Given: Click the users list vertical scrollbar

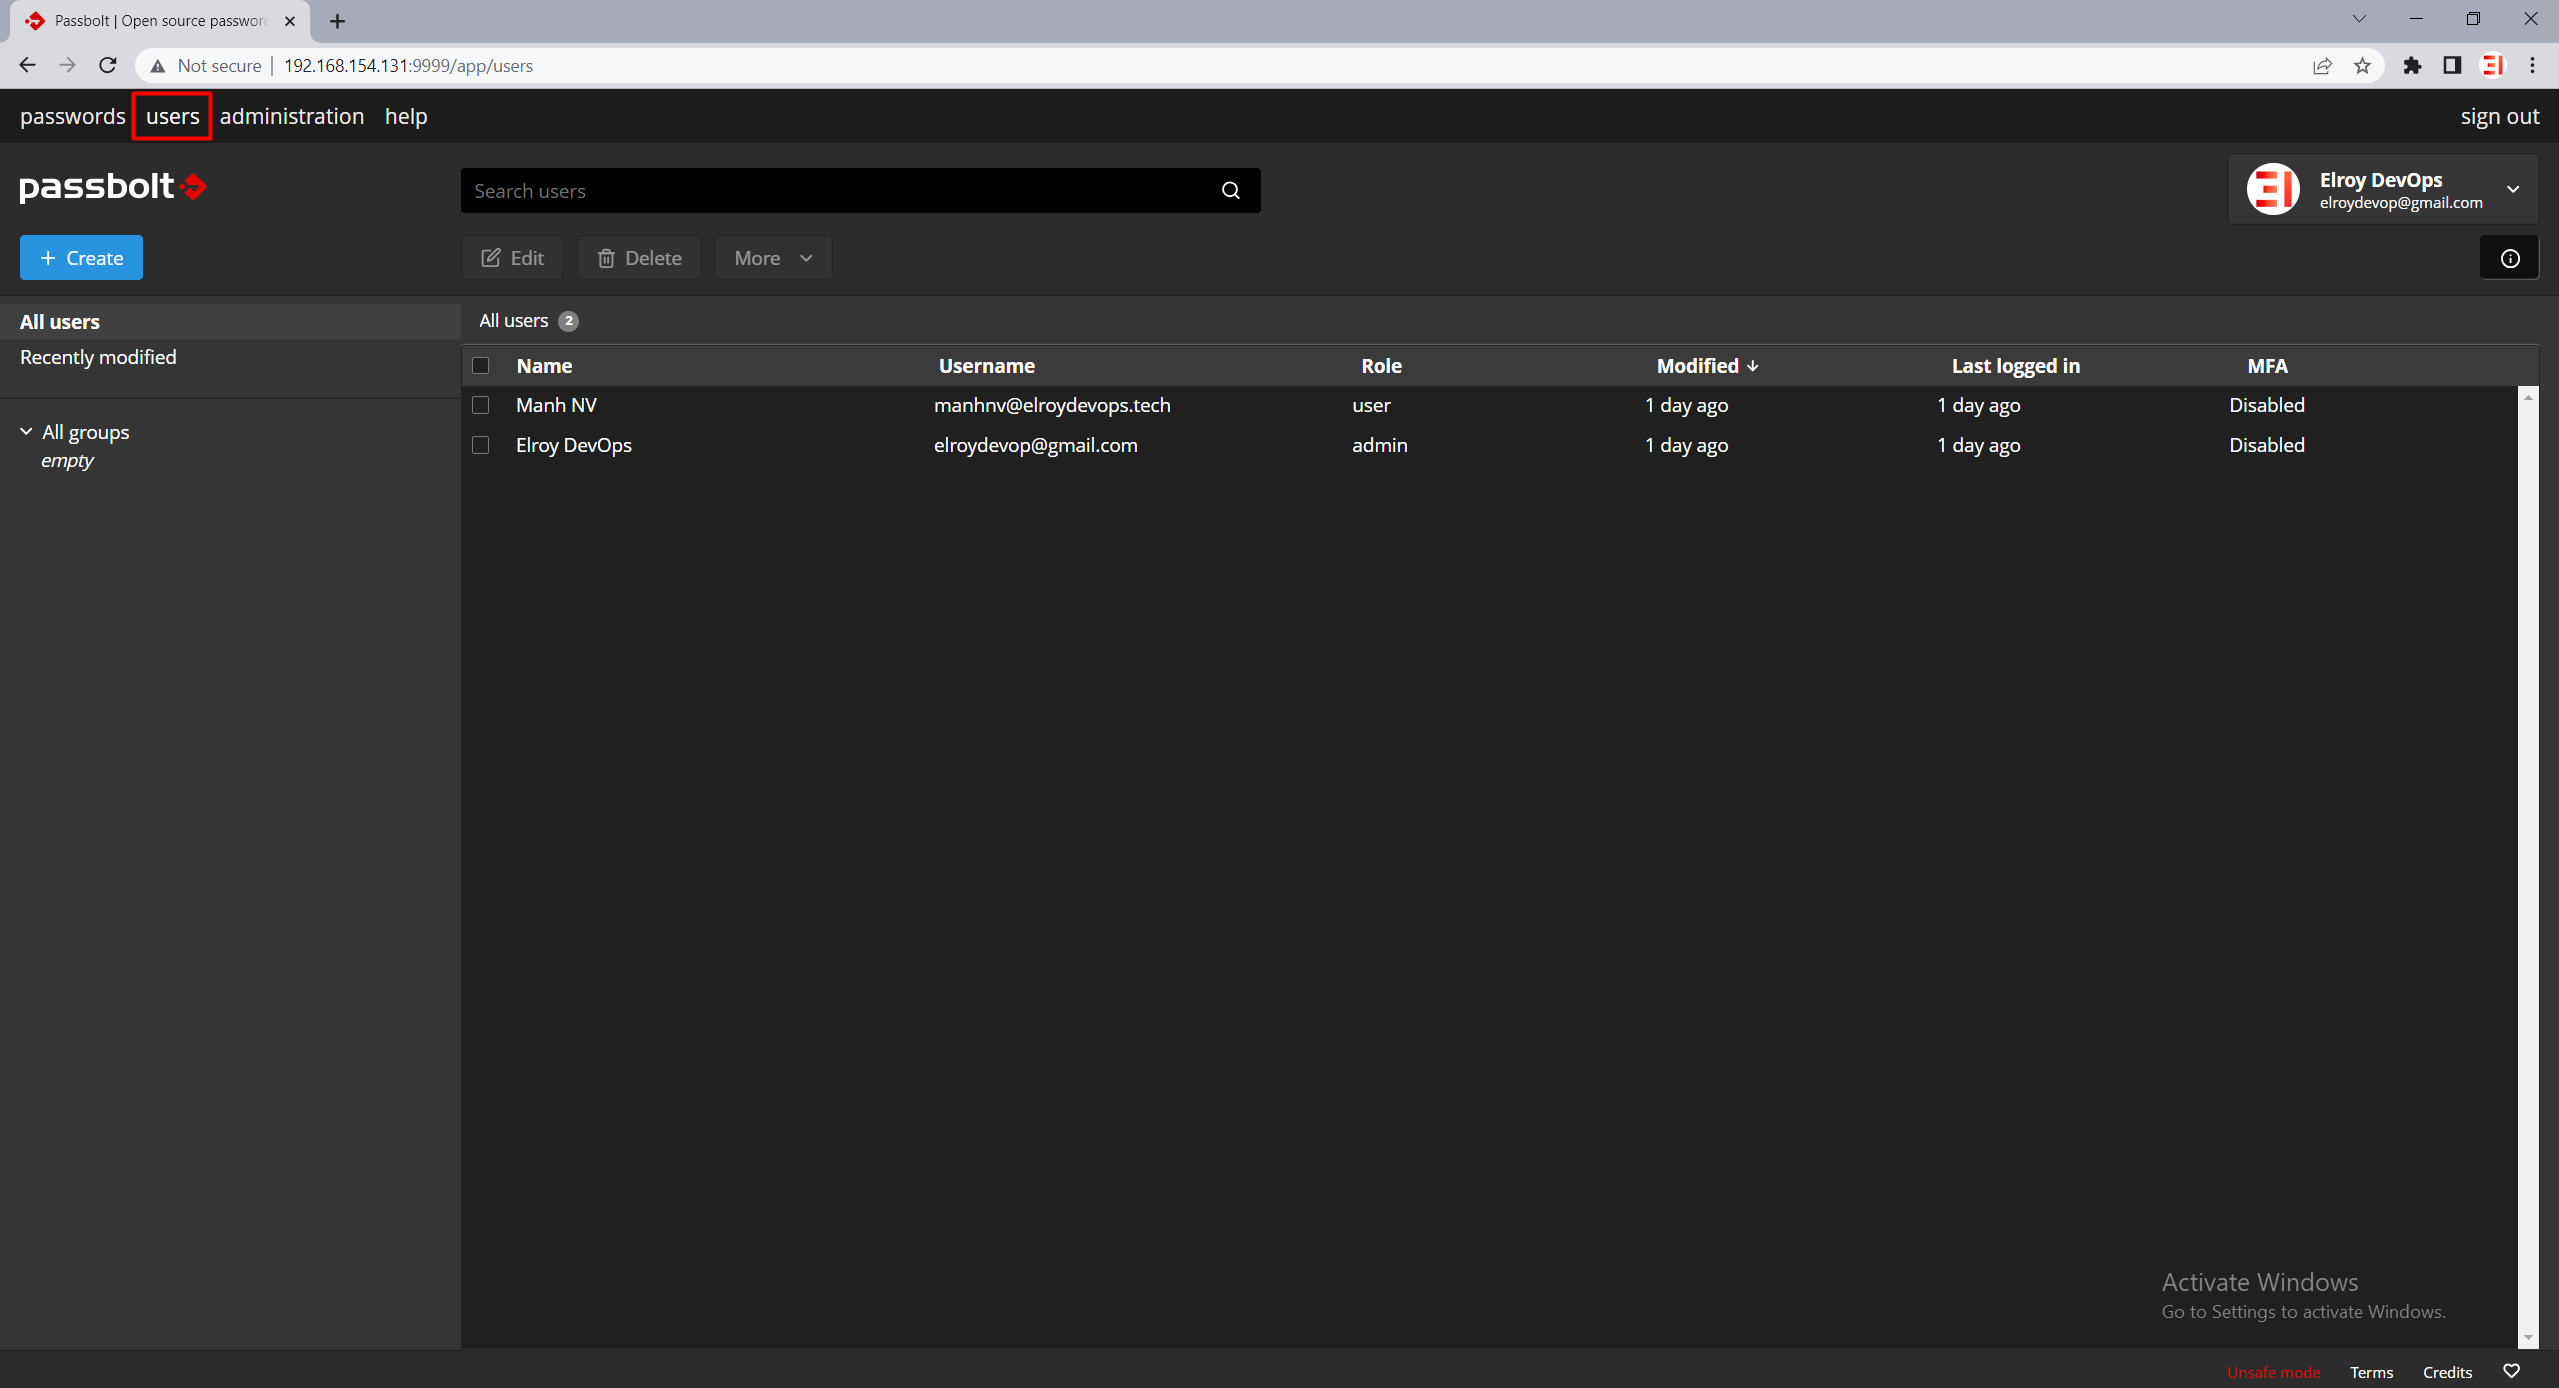Looking at the screenshot, I should pyautogui.click(x=2528, y=866).
